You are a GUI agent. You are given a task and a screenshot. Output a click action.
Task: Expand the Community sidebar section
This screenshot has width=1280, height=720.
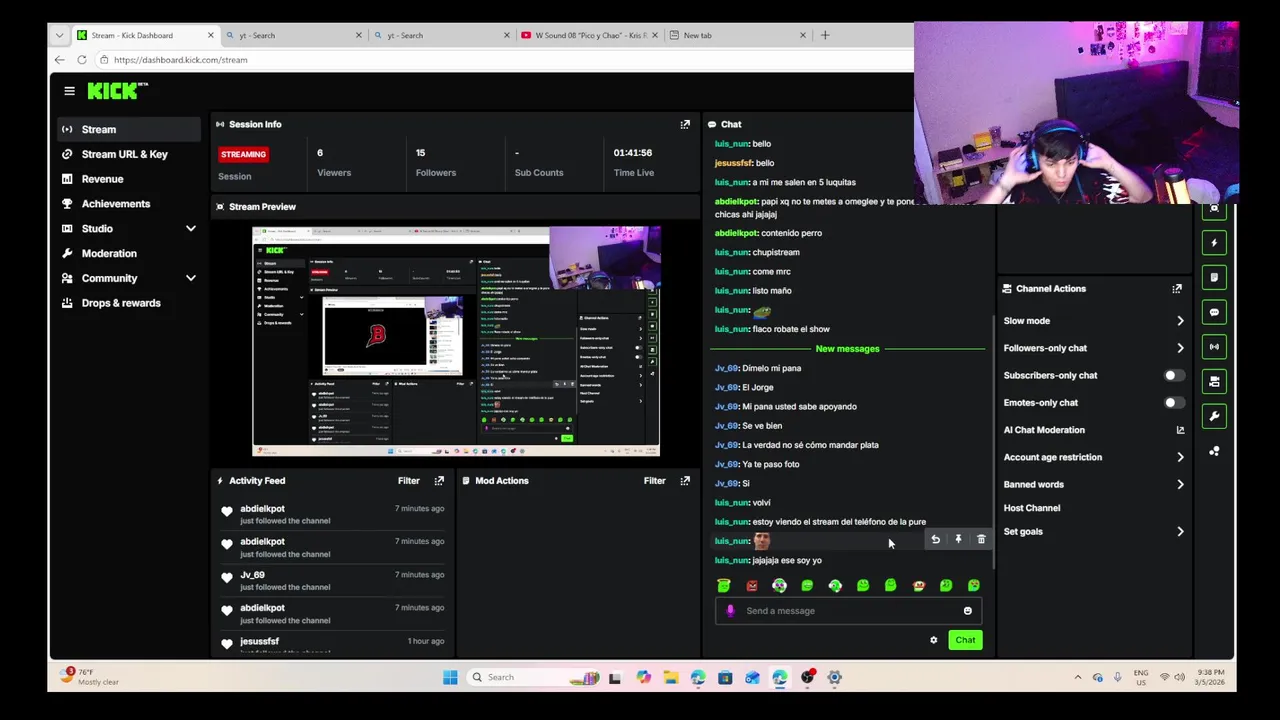pyautogui.click(x=191, y=278)
